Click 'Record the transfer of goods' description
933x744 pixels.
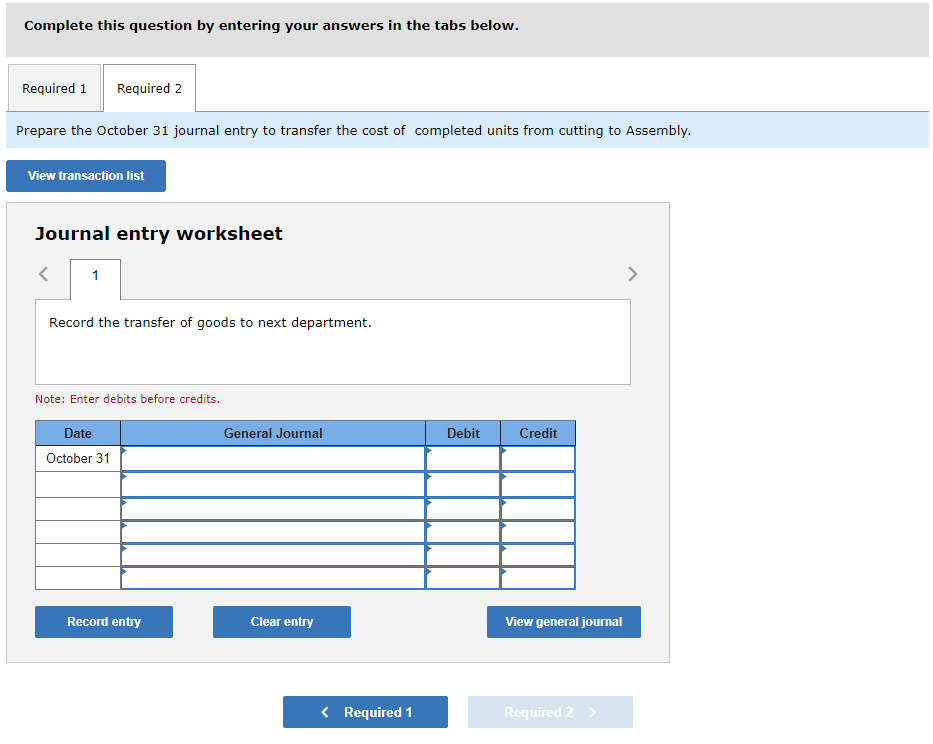pyautogui.click(x=210, y=323)
